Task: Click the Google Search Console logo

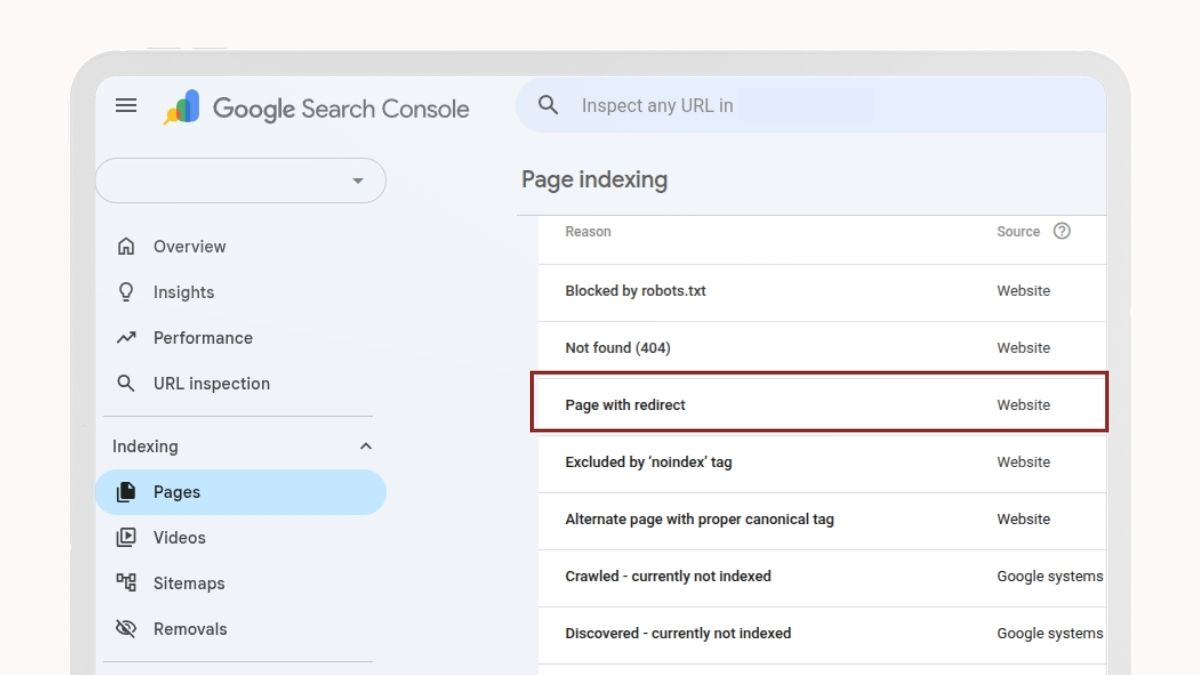Action: (316, 108)
